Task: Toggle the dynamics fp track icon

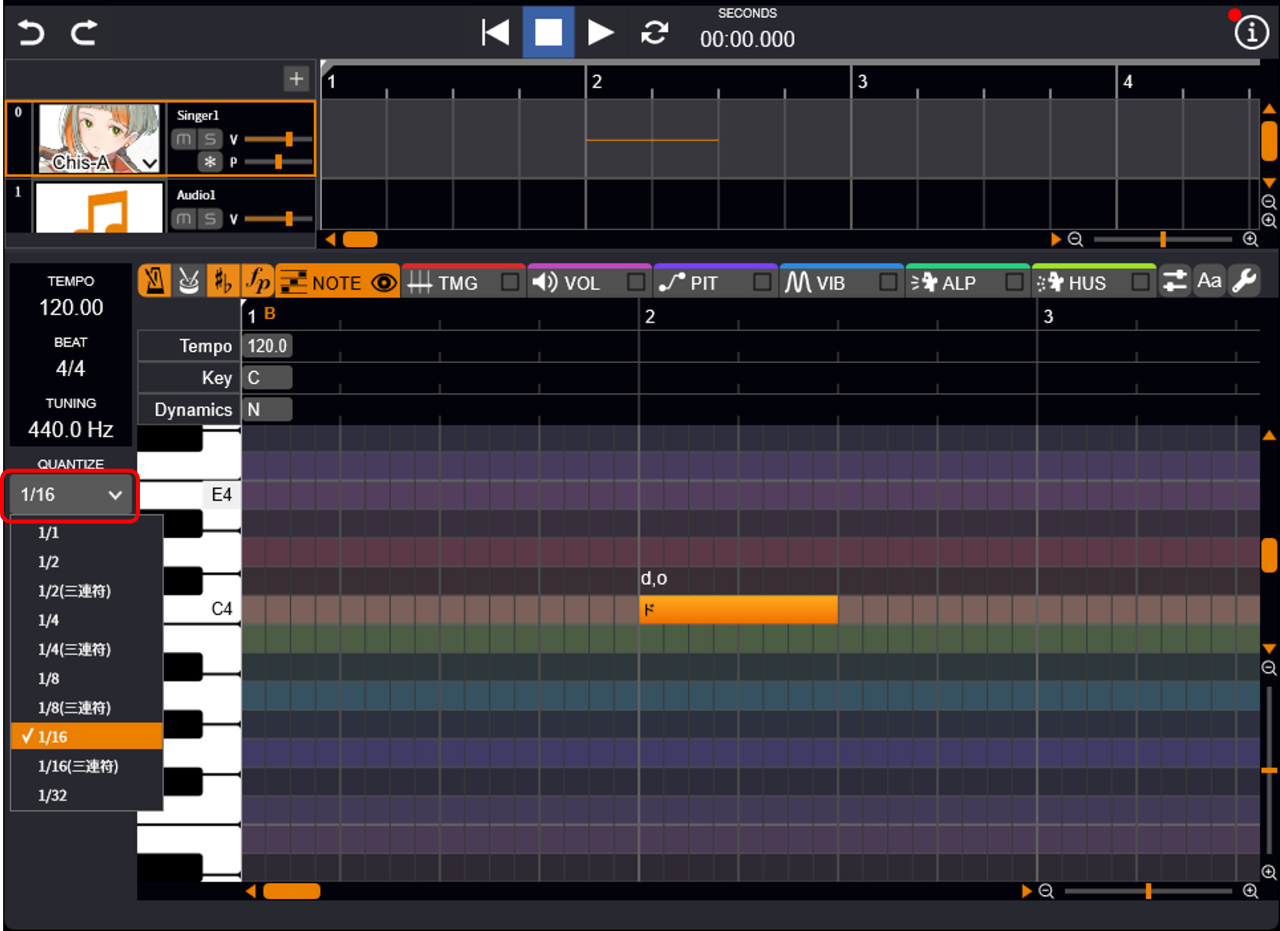Action: pyautogui.click(x=258, y=282)
